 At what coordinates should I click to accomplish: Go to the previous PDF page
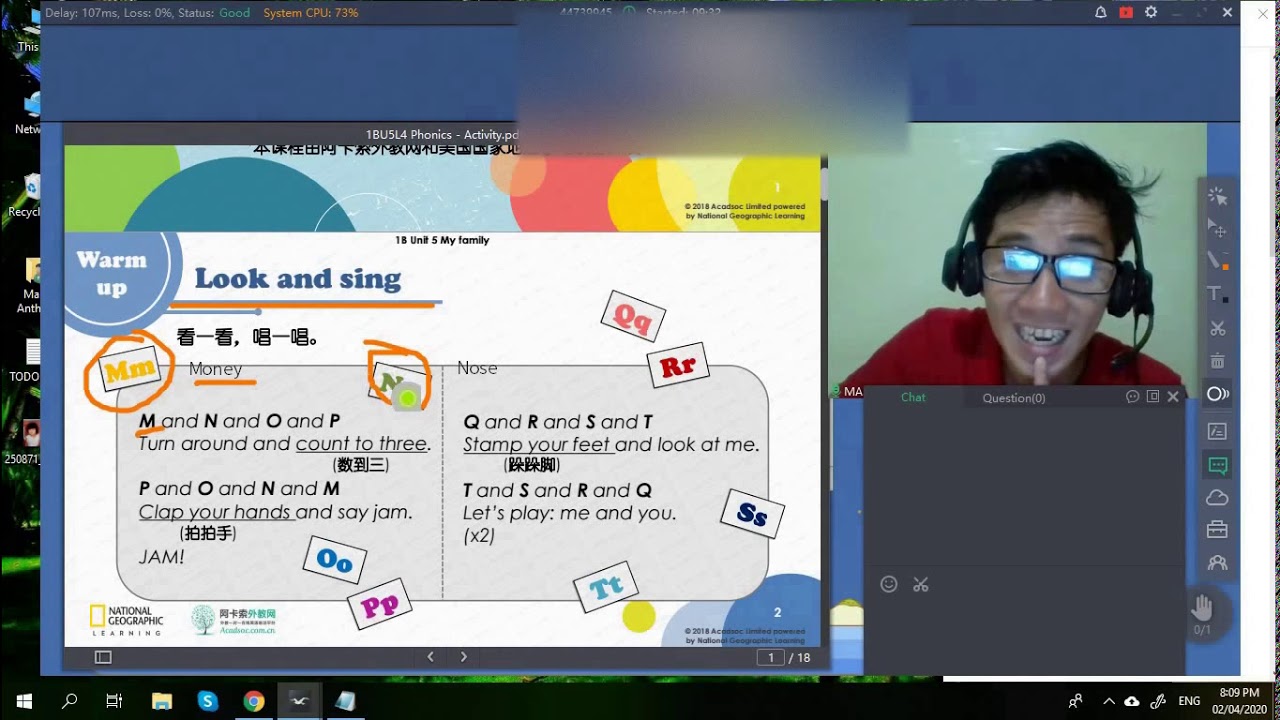(x=431, y=657)
